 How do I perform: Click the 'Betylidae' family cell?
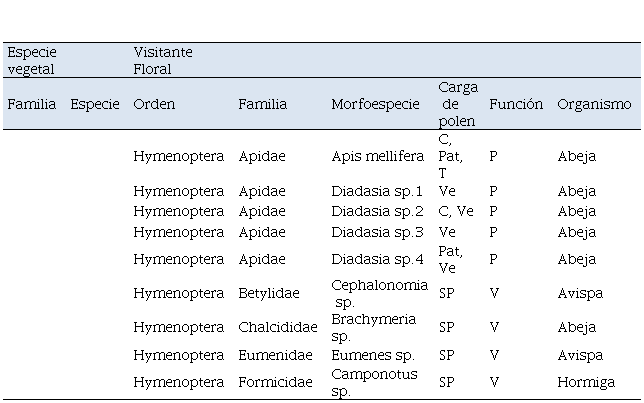coord(269,293)
